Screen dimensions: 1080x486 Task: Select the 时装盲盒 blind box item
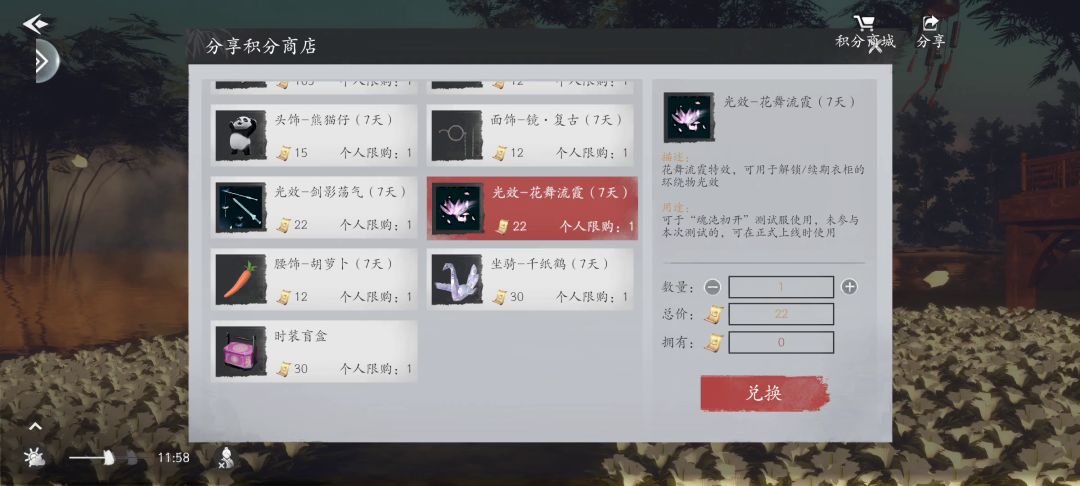pos(314,352)
